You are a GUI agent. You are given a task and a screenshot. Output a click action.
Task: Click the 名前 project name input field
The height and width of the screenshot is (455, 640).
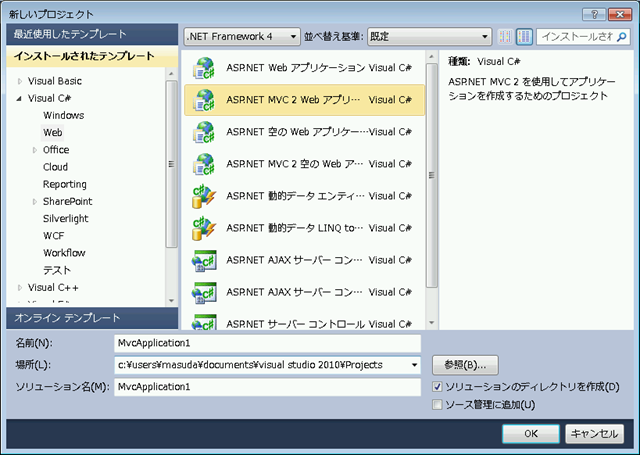[267, 343]
